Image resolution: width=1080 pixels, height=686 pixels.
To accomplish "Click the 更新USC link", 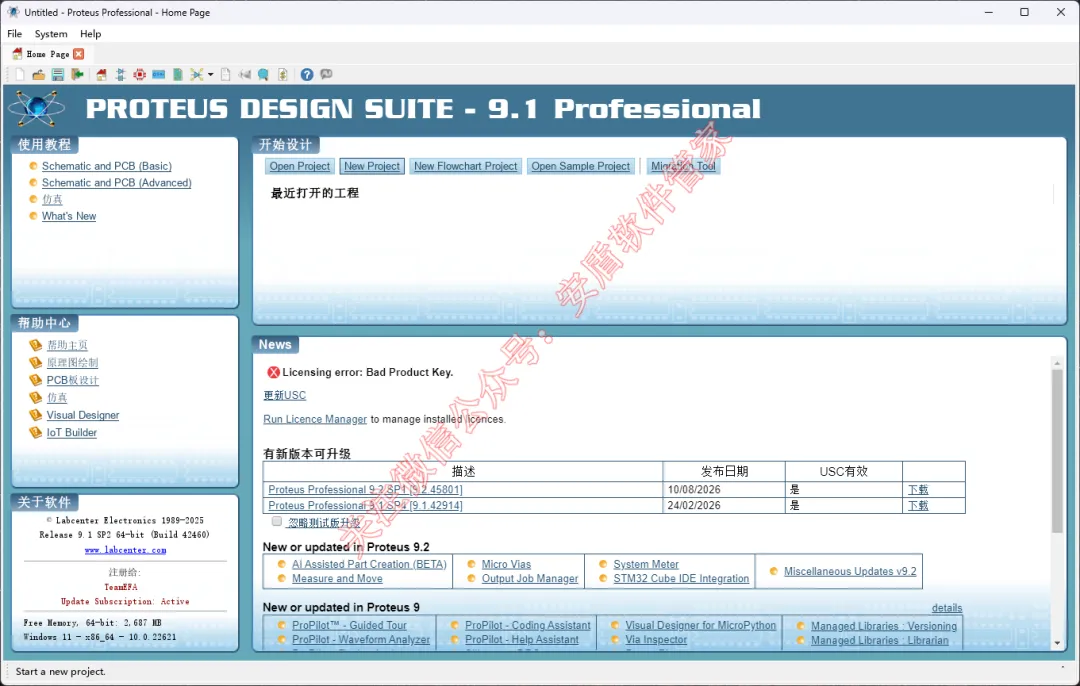I will click(x=284, y=395).
